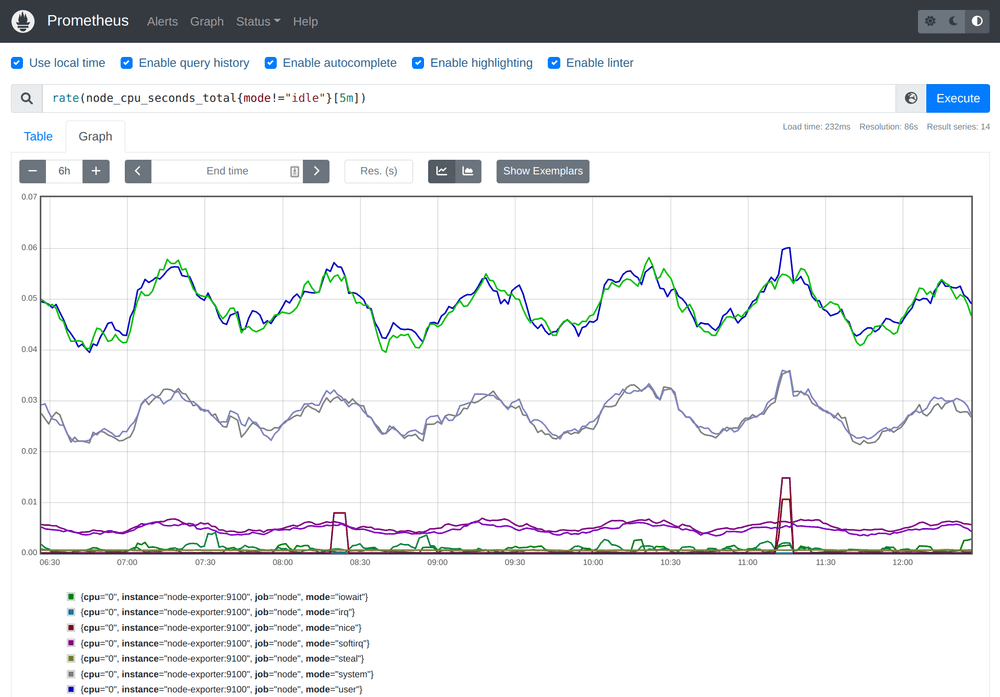The height and width of the screenshot is (697, 1000).
Task: Open the end time calendar picker icon
Action: (x=295, y=172)
